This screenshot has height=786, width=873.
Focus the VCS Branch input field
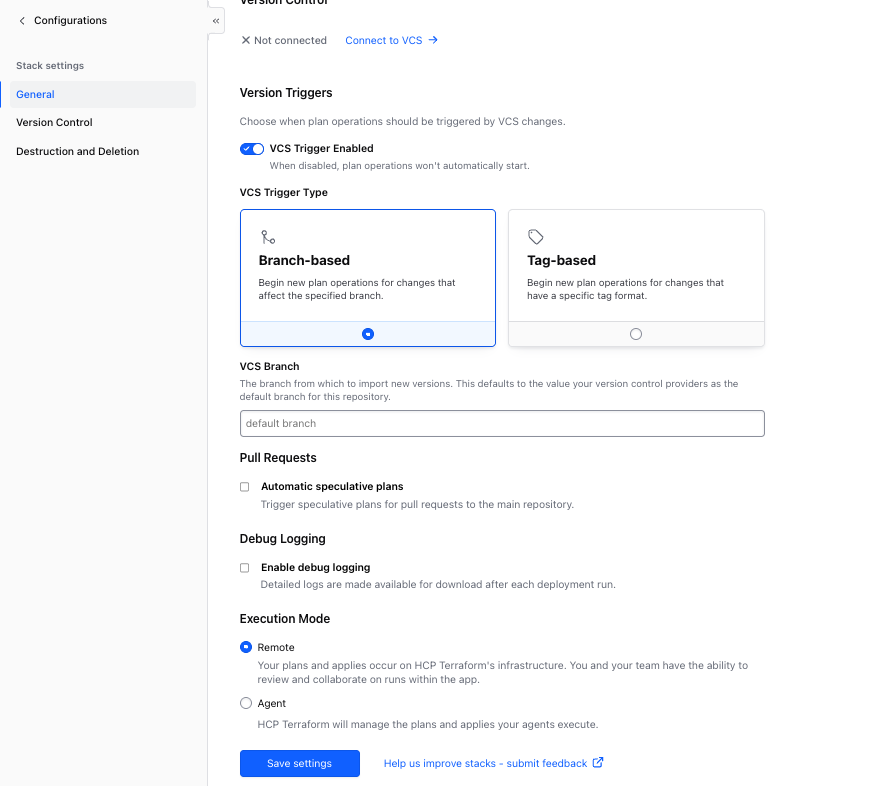[502, 424]
